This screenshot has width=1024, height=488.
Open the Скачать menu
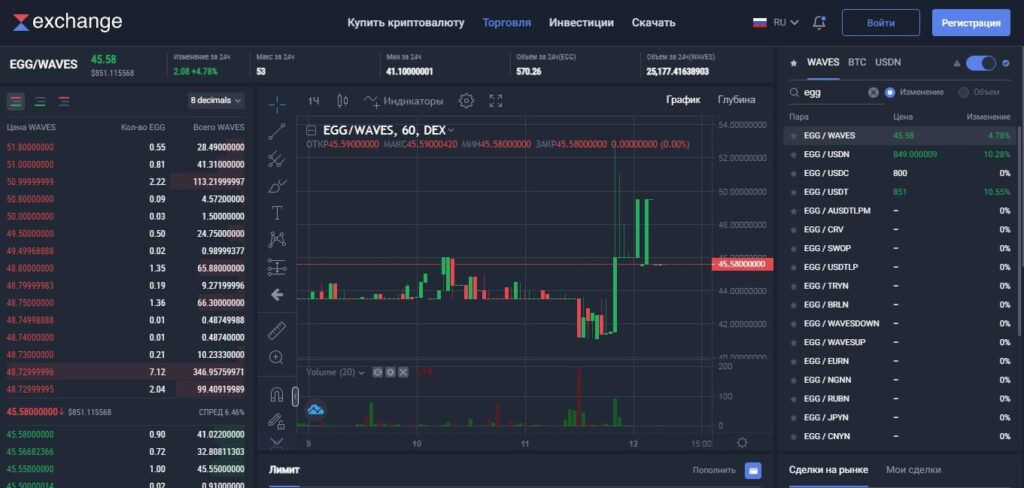(653, 22)
